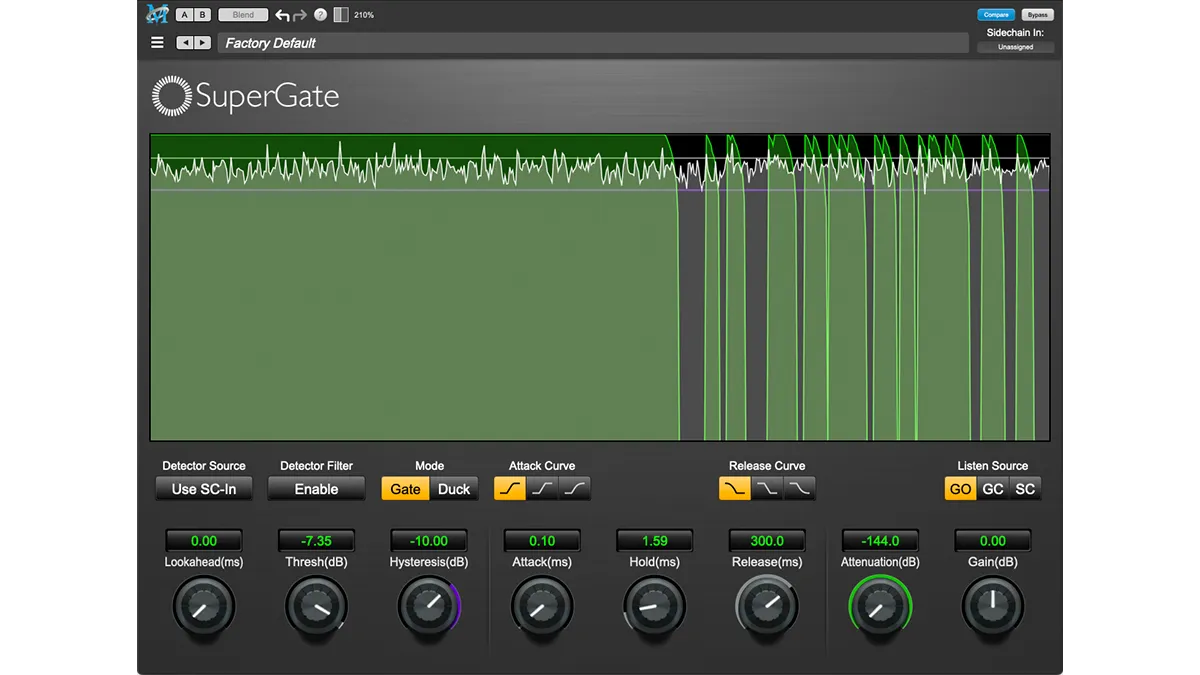This screenshot has height=675, width=1200.
Task: Select Gate mode
Action: click(405, 489)
